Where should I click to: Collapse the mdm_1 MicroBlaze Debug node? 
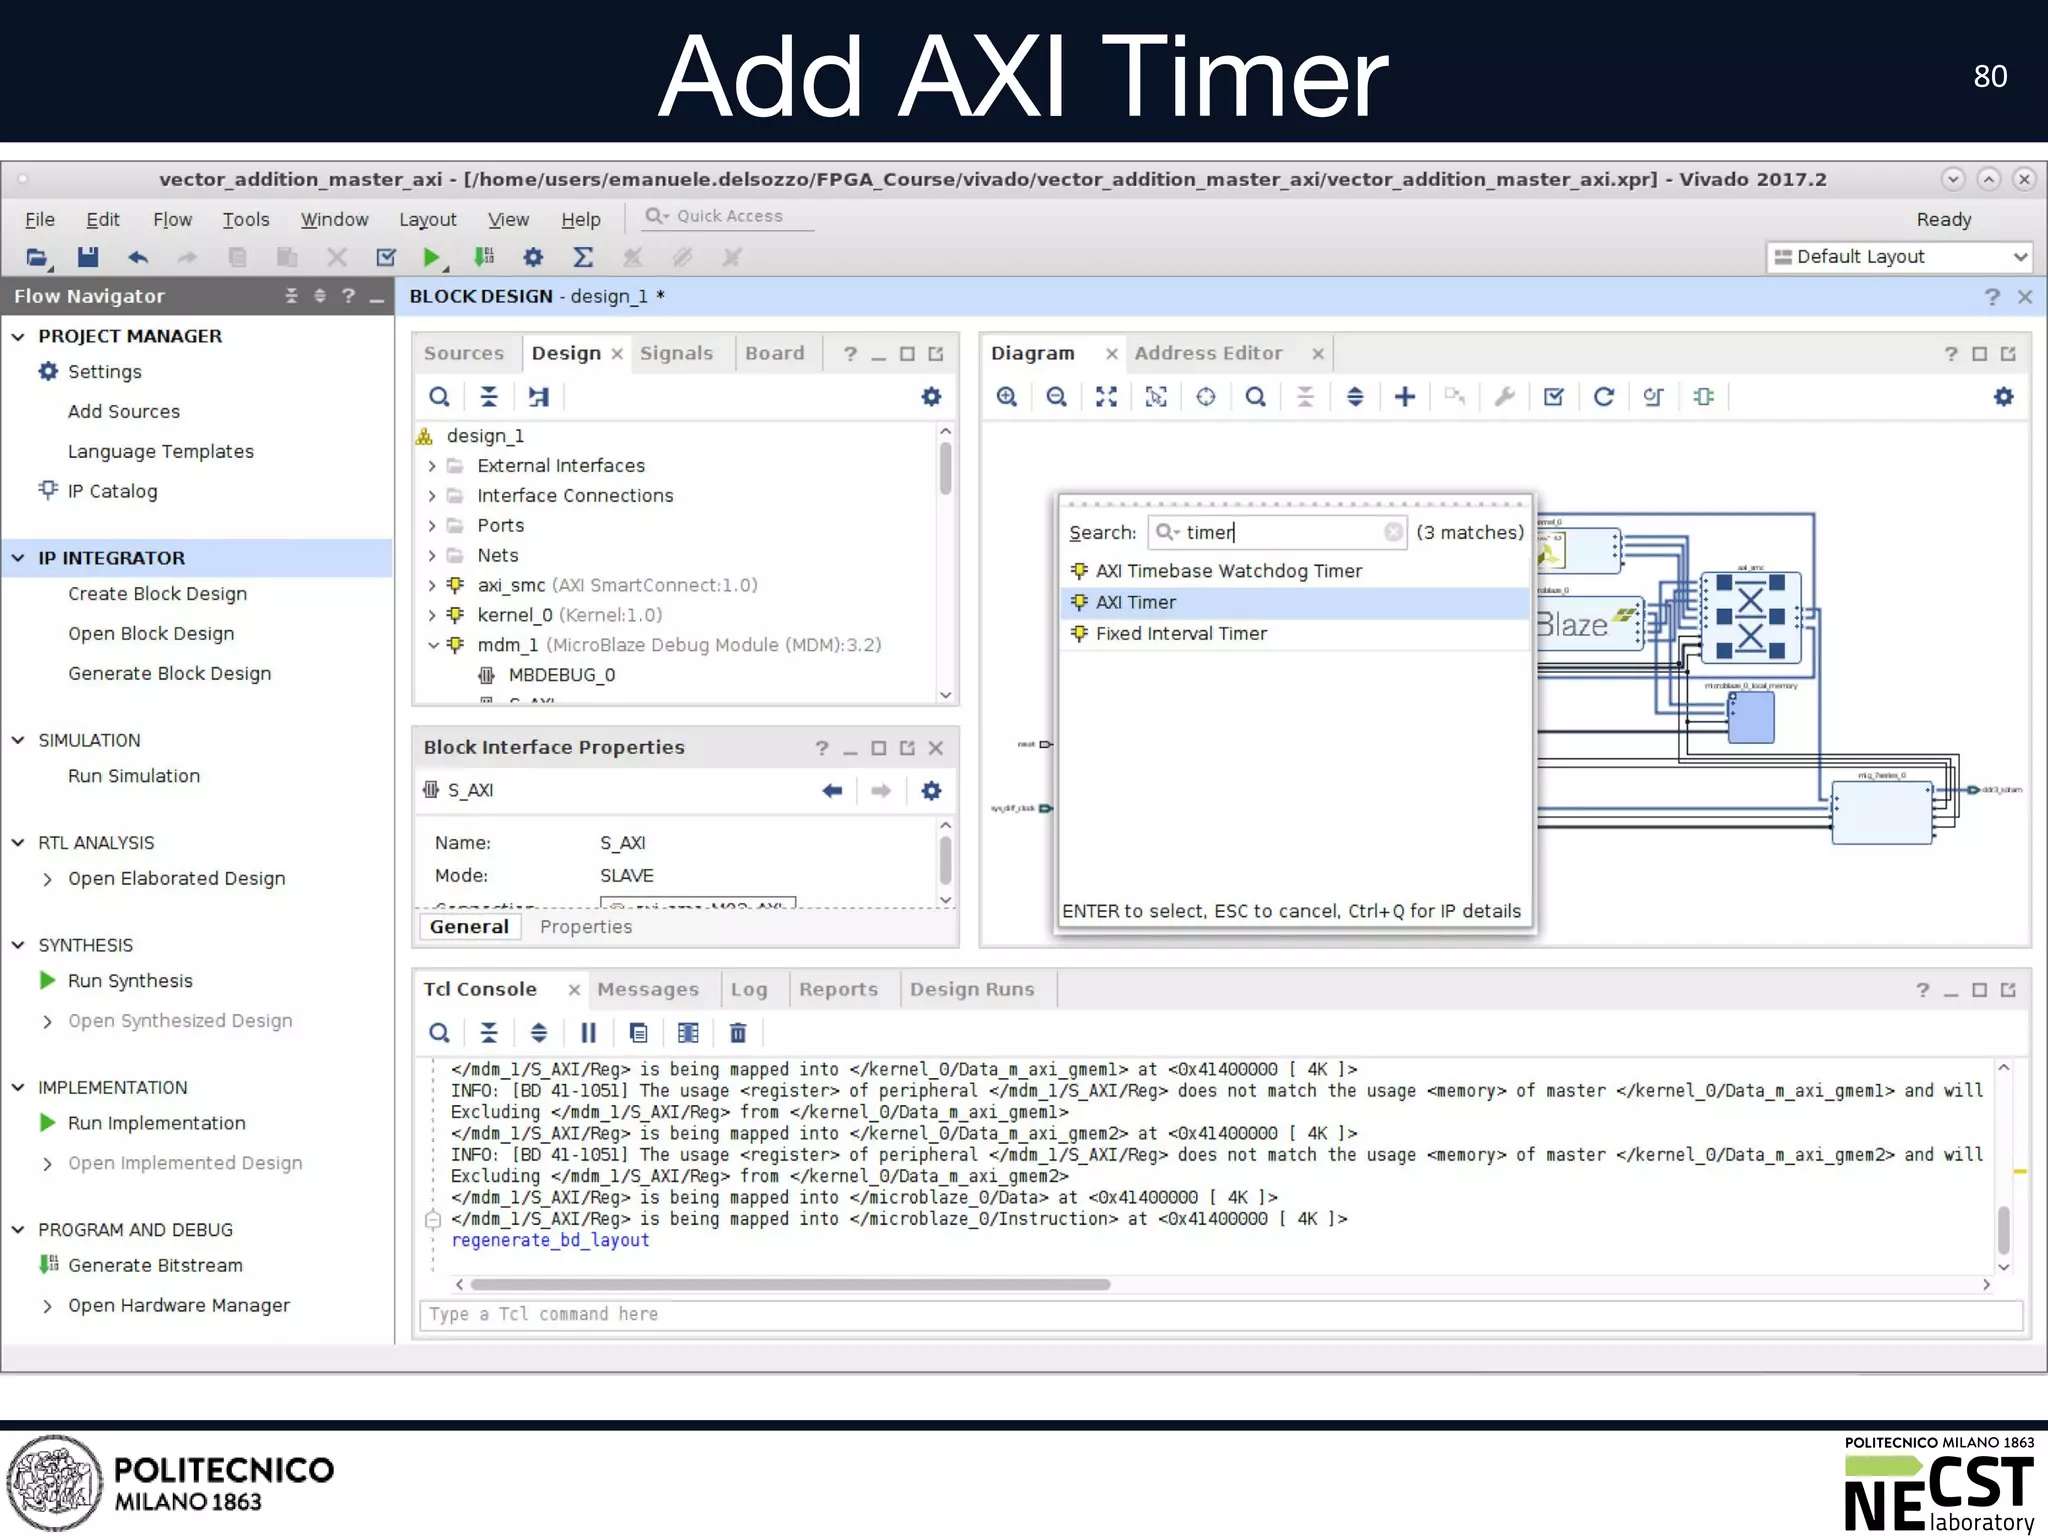click(x=432, y=646)
